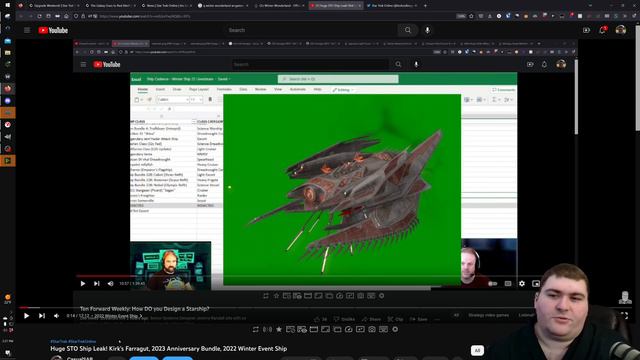
Task: Open settings gear in inner player
Action: (x=522, y=283)
